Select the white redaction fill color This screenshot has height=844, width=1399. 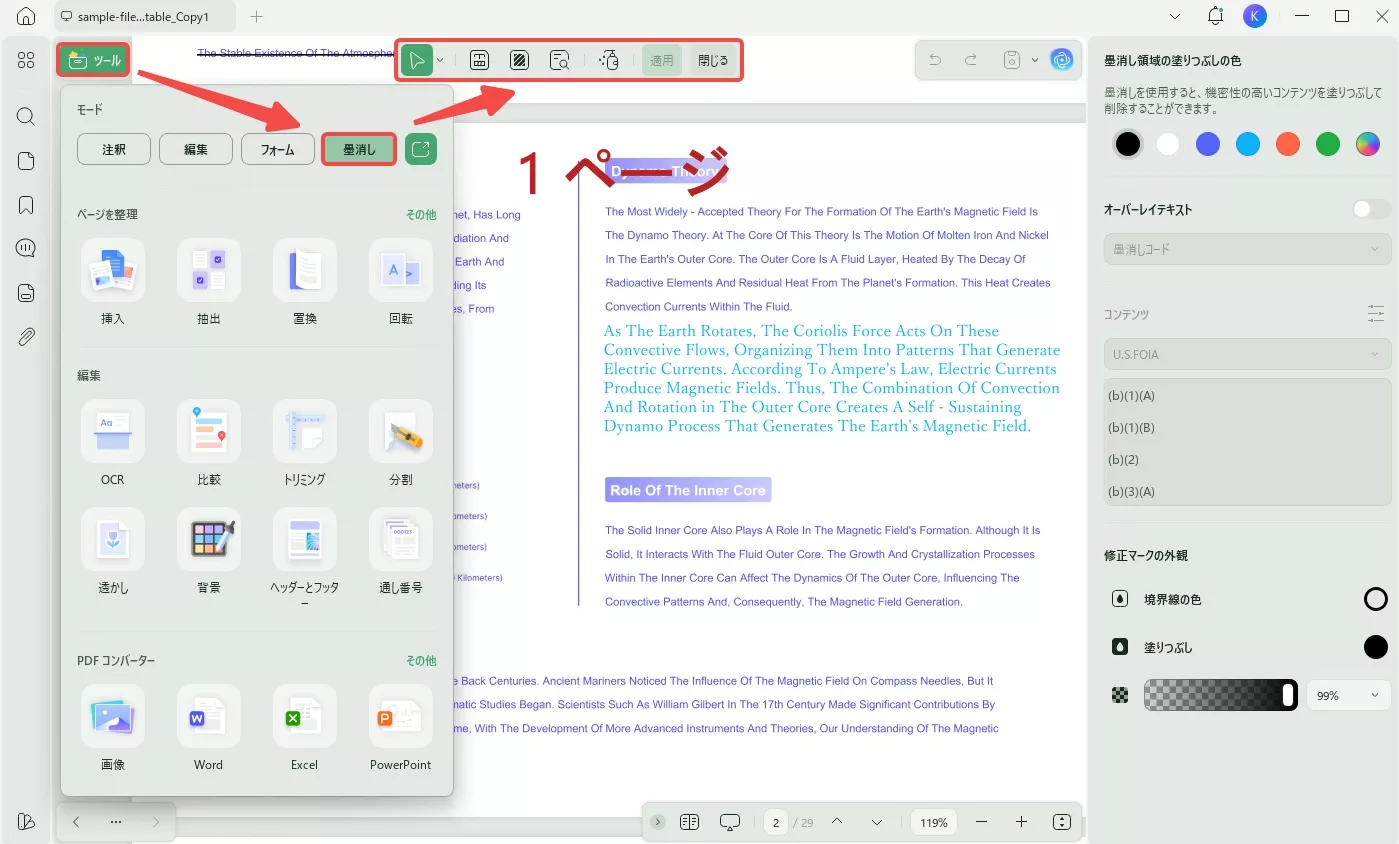(1168, 144)
